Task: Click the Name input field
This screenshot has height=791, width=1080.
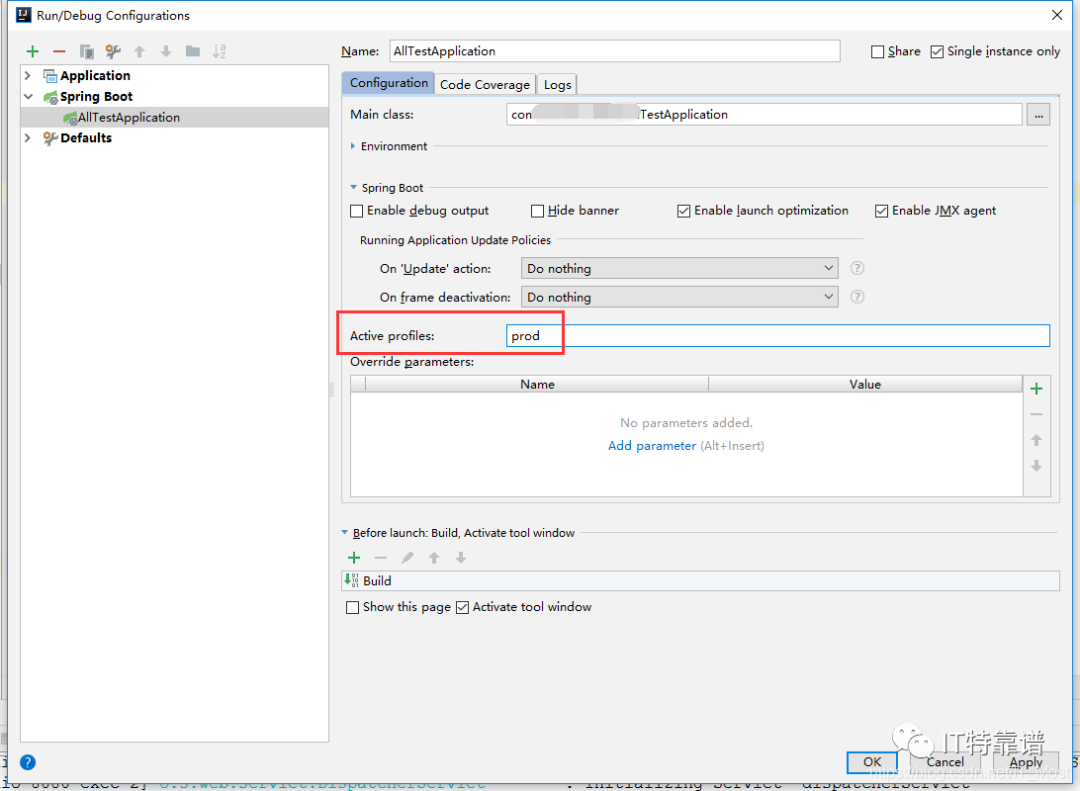Action: coord(614,52)
